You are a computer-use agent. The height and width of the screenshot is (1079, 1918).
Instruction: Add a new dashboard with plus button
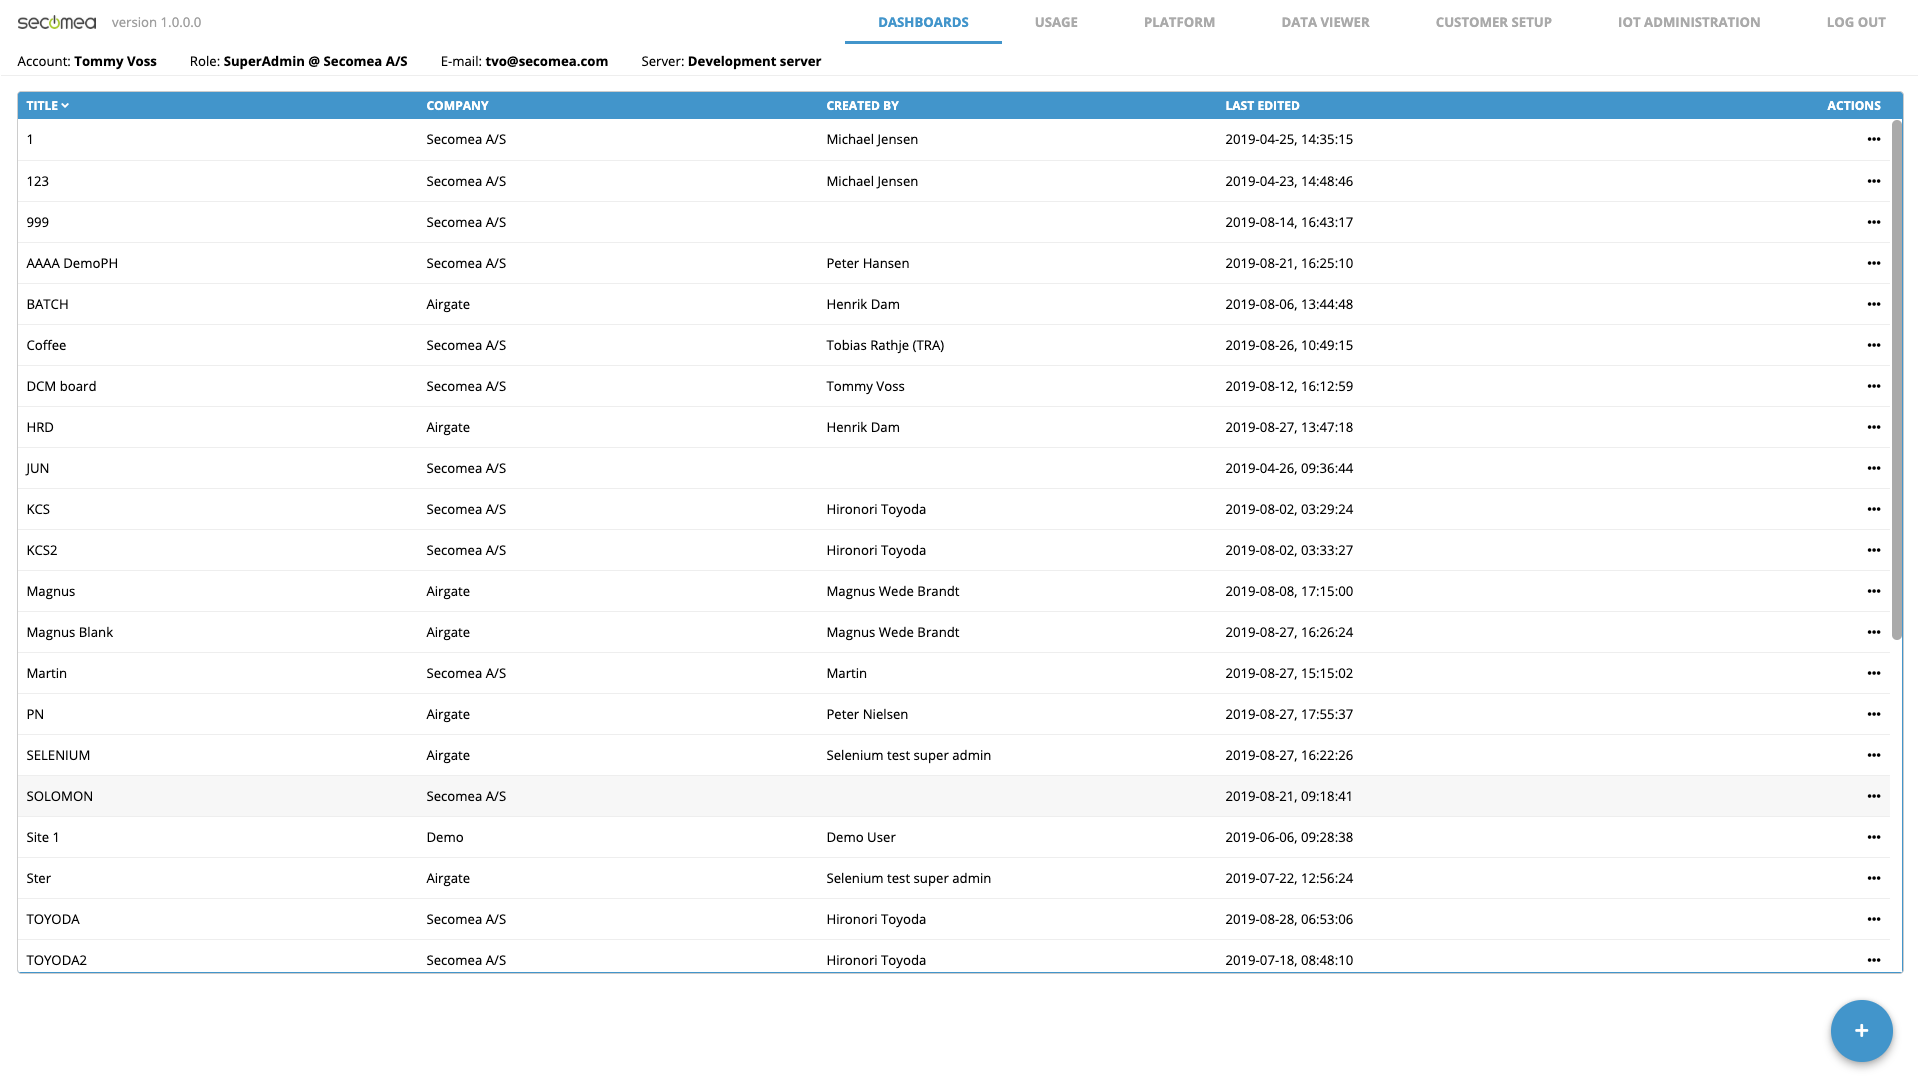[x=1861, y=1031]
